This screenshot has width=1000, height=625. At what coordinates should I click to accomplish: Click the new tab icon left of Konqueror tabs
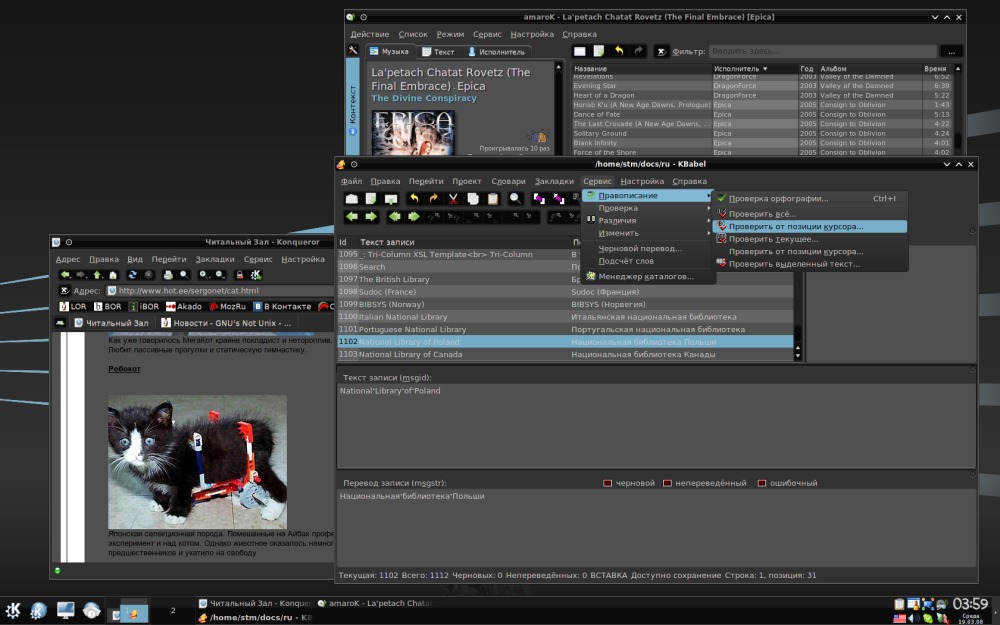coord(60,323)
